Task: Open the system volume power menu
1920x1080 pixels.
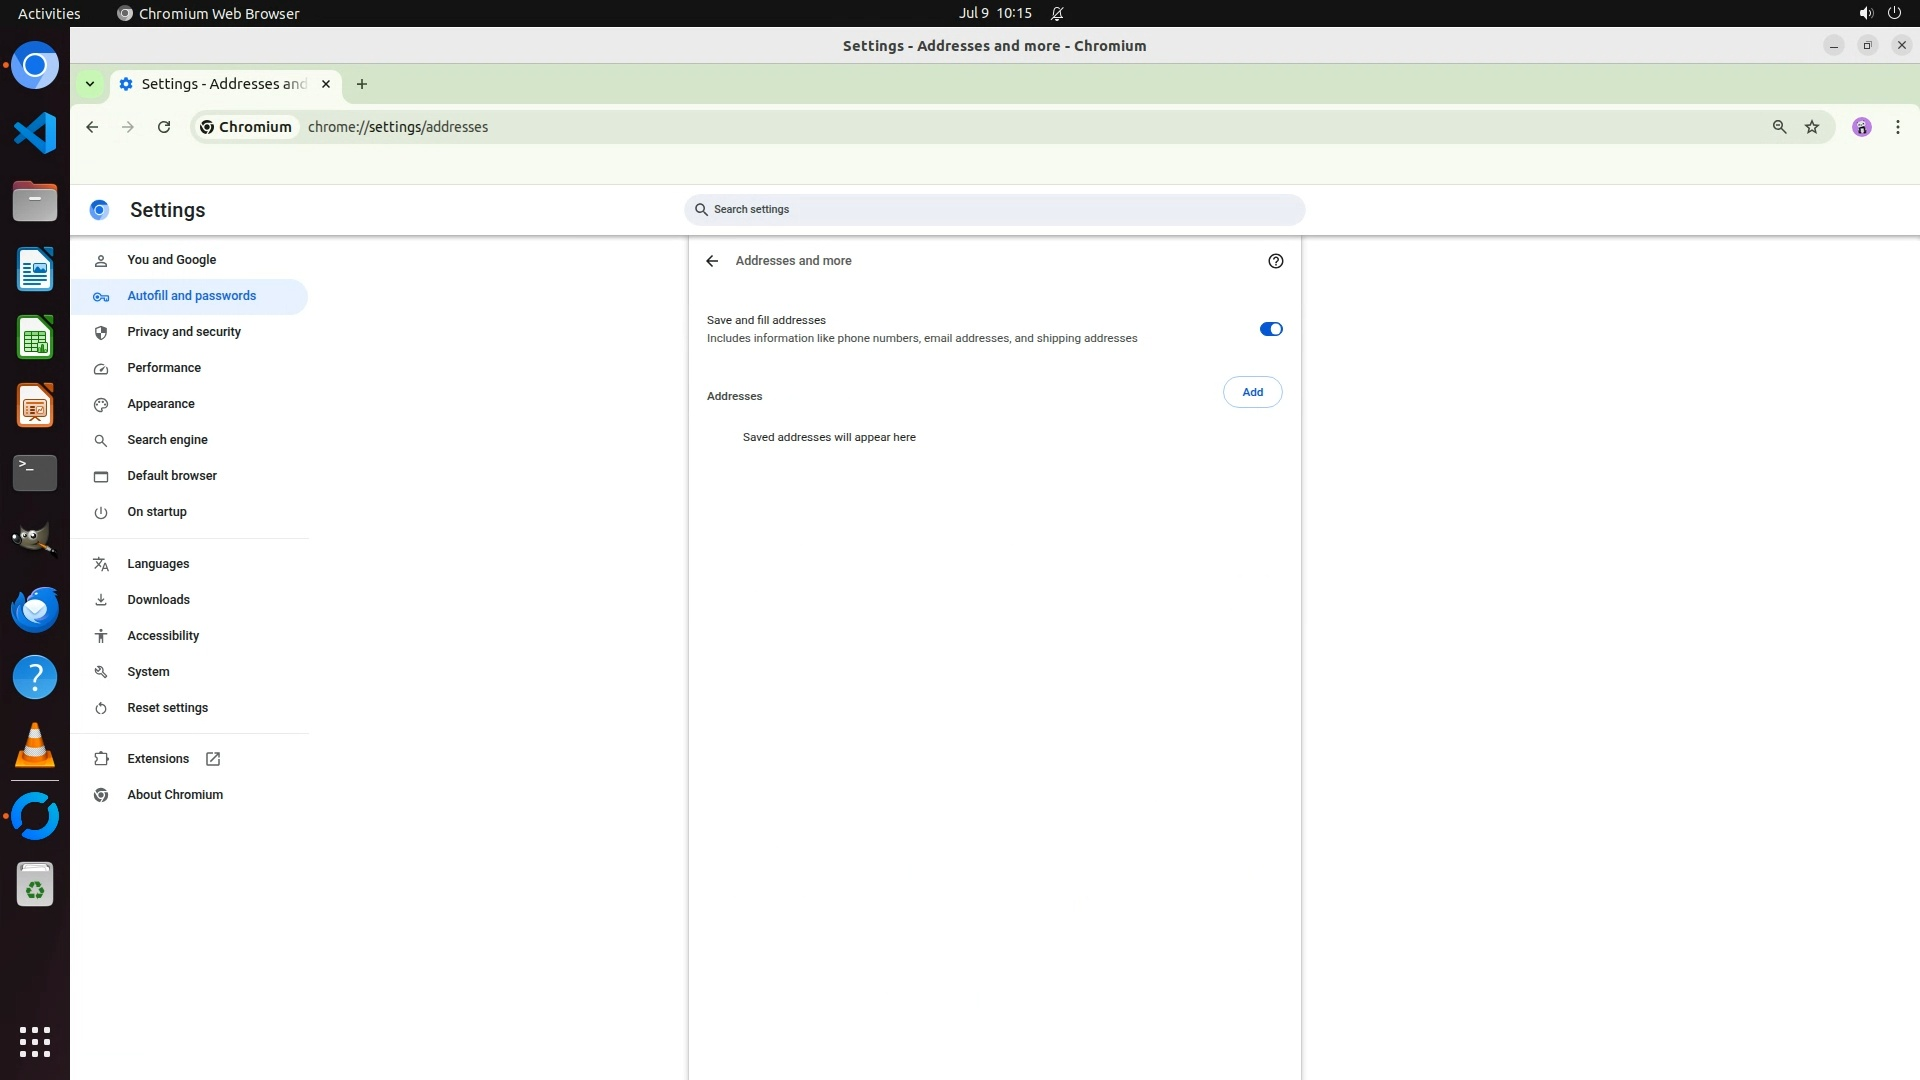Action: [x=1879, y=13]
